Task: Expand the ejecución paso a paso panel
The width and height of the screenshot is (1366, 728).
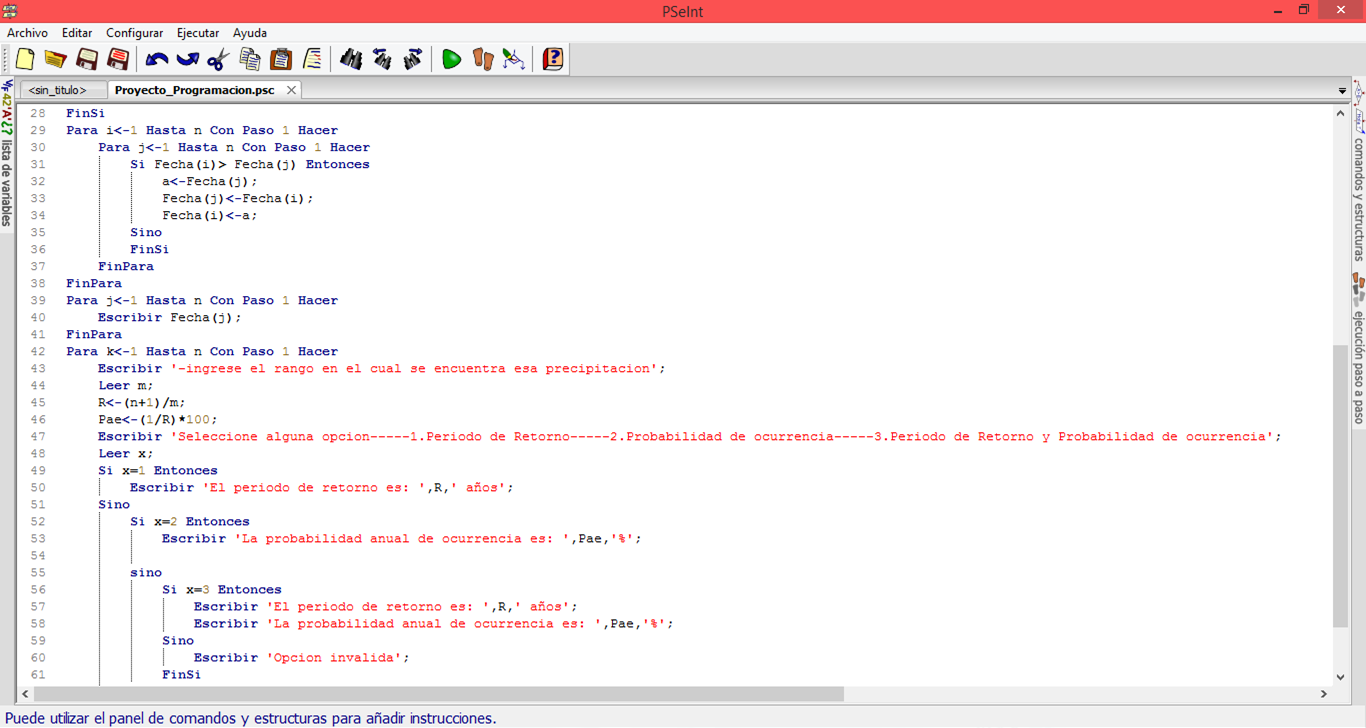Action: (1358, 348)
